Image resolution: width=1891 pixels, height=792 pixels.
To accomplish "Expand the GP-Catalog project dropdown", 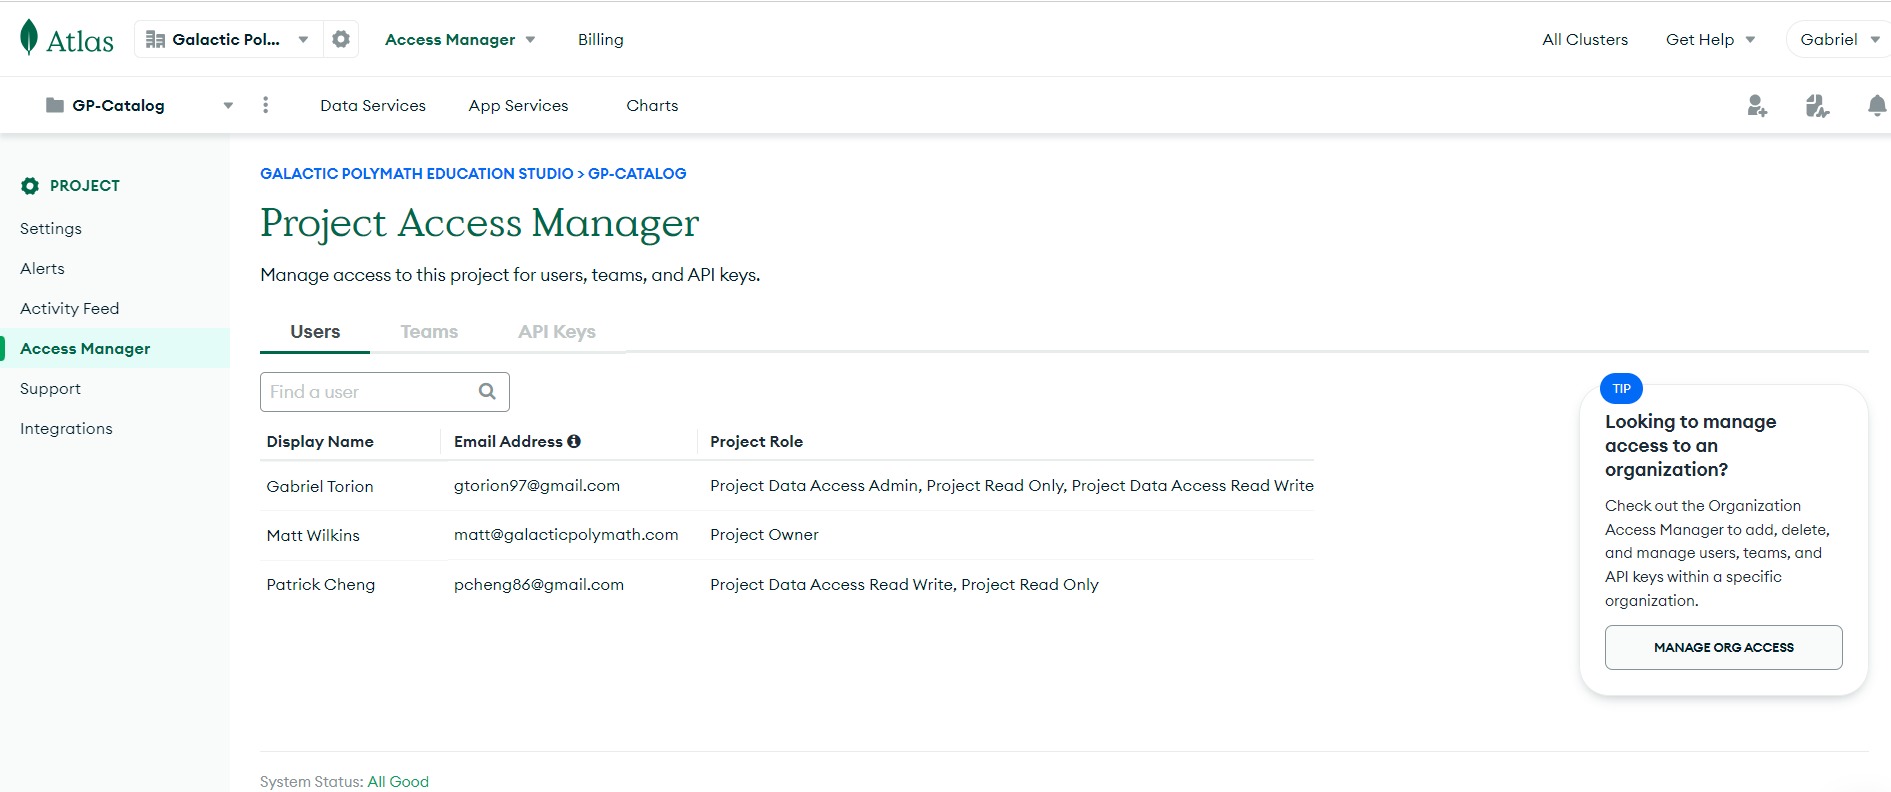I will coord(228,105).
